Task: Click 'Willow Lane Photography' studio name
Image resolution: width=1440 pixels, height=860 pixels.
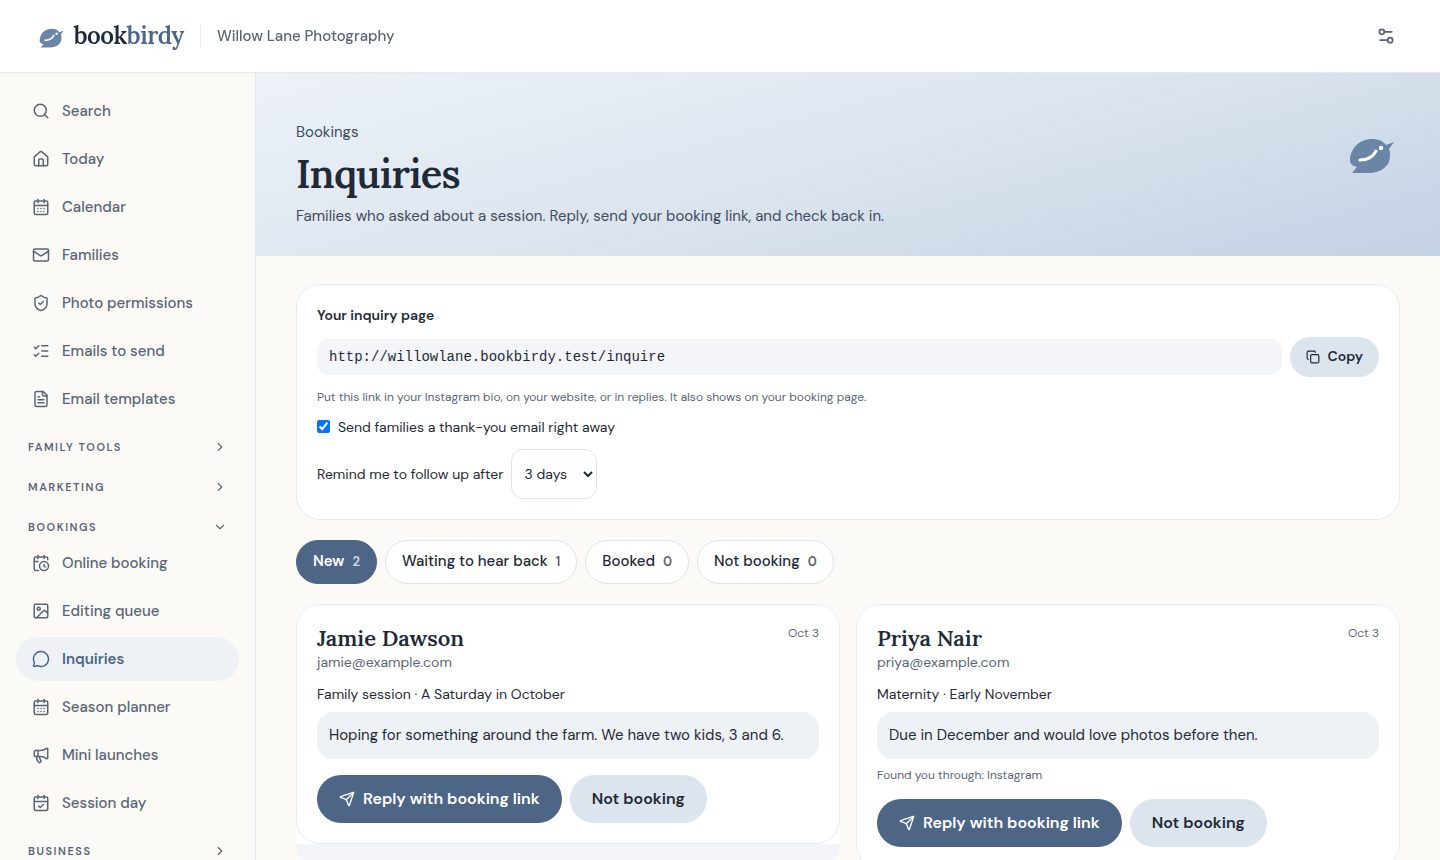Action: click(305, 36)
